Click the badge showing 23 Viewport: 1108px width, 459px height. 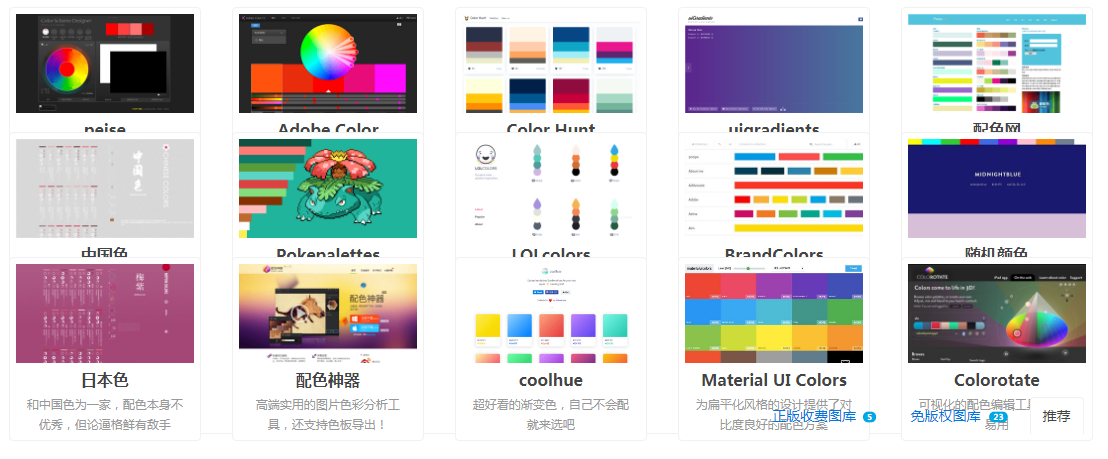[x=998, y=417]
